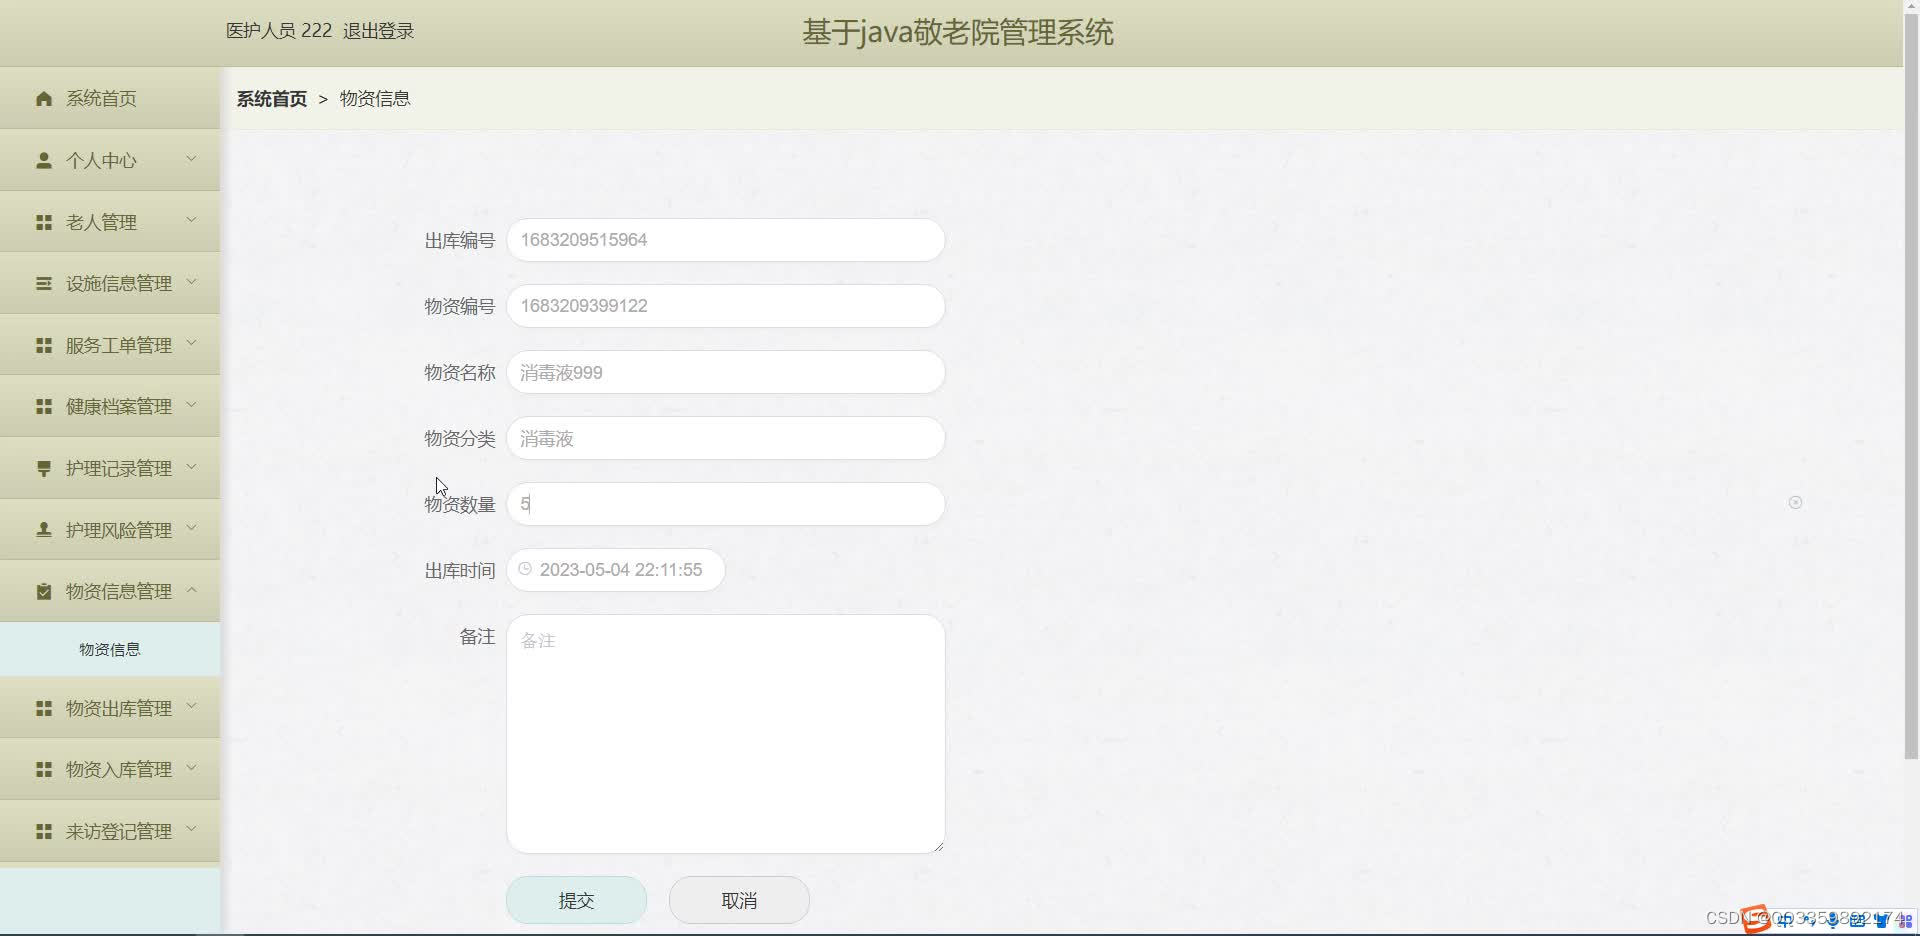Log out via 退出登录 link

[378, 31]
